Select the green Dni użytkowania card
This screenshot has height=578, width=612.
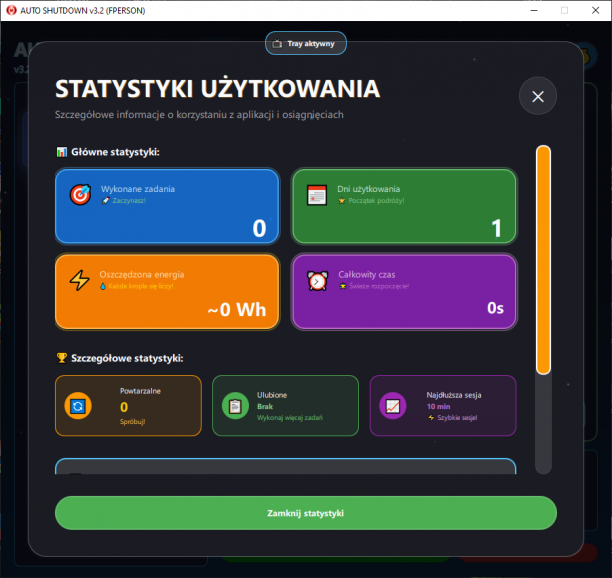coord(404,206)
